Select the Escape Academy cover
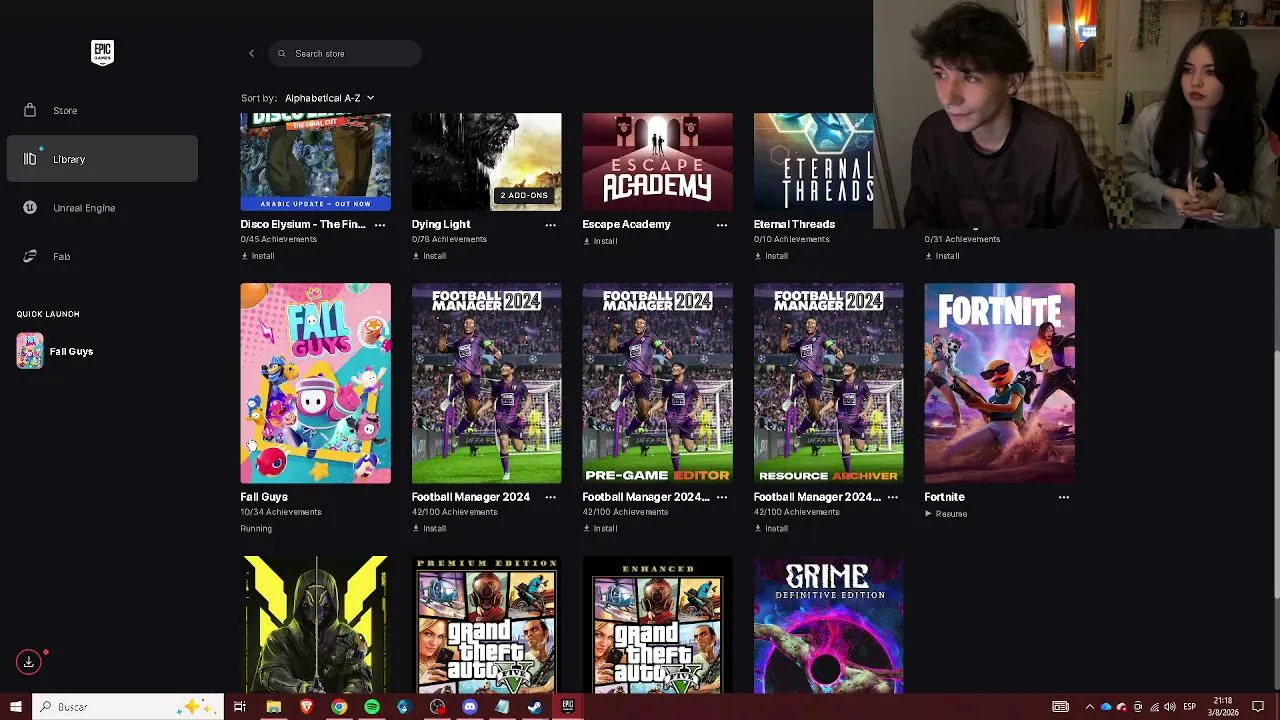 click(x=657, y=162)
